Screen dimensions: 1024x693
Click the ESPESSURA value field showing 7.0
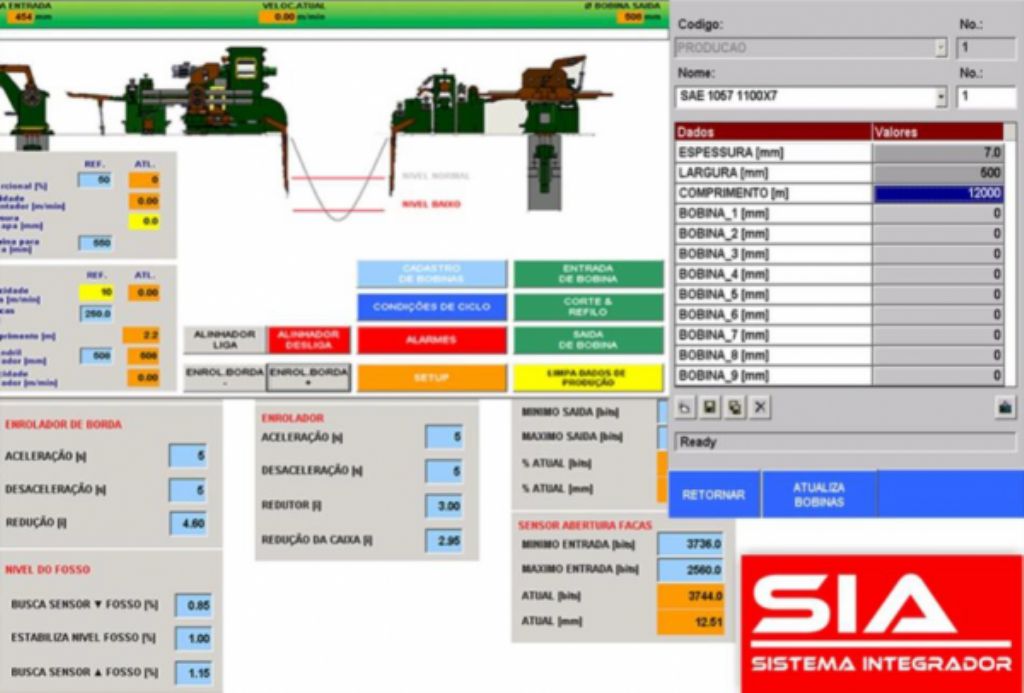pyautogui.click(x=938, y=153)
